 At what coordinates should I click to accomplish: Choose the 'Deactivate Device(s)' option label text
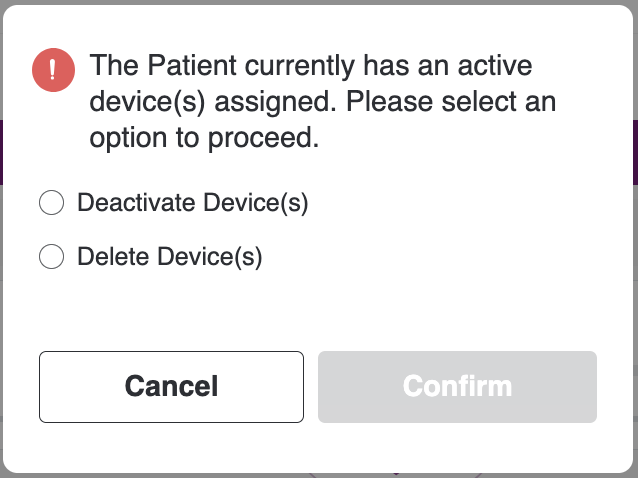click(193, 202)
